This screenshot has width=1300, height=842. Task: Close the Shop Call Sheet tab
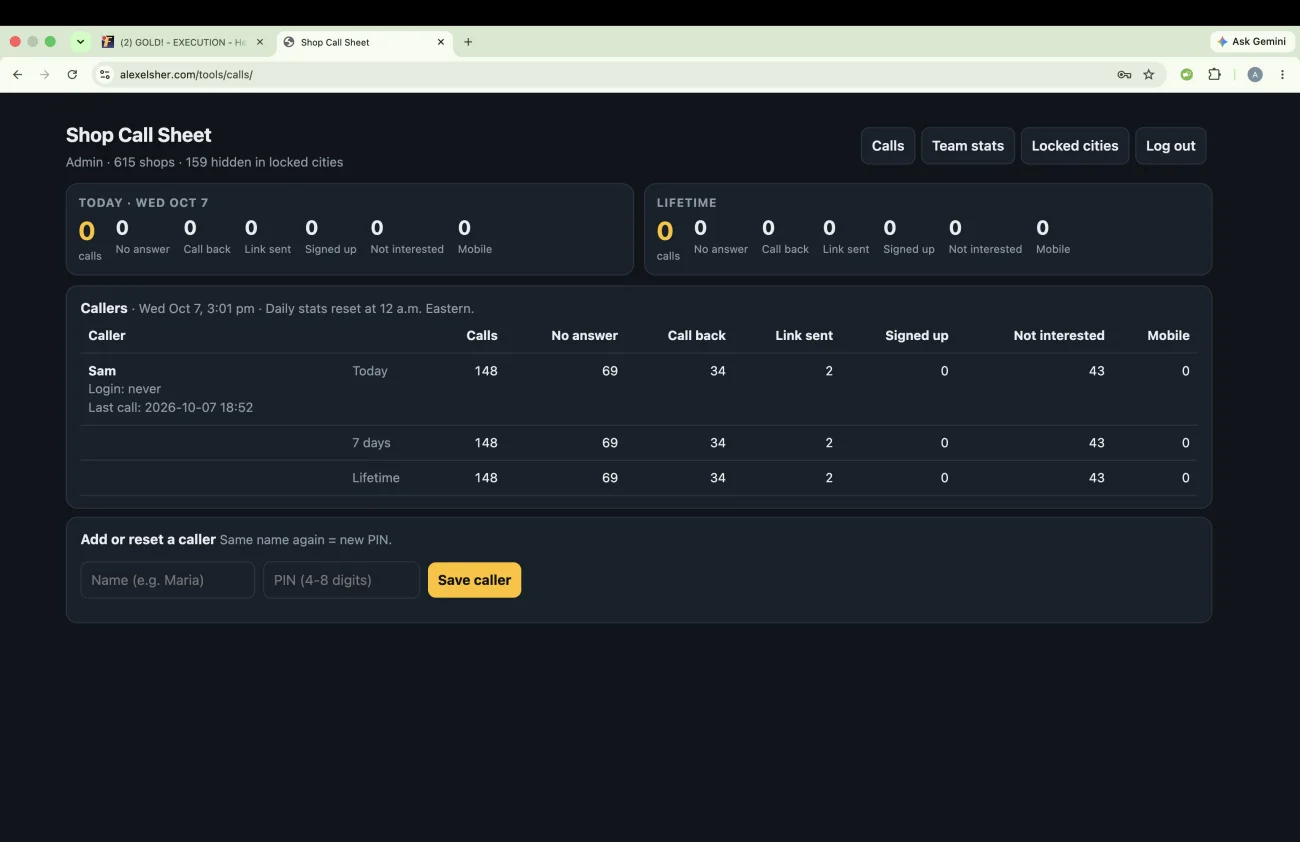pyautogui.click(x=441, y=42)
